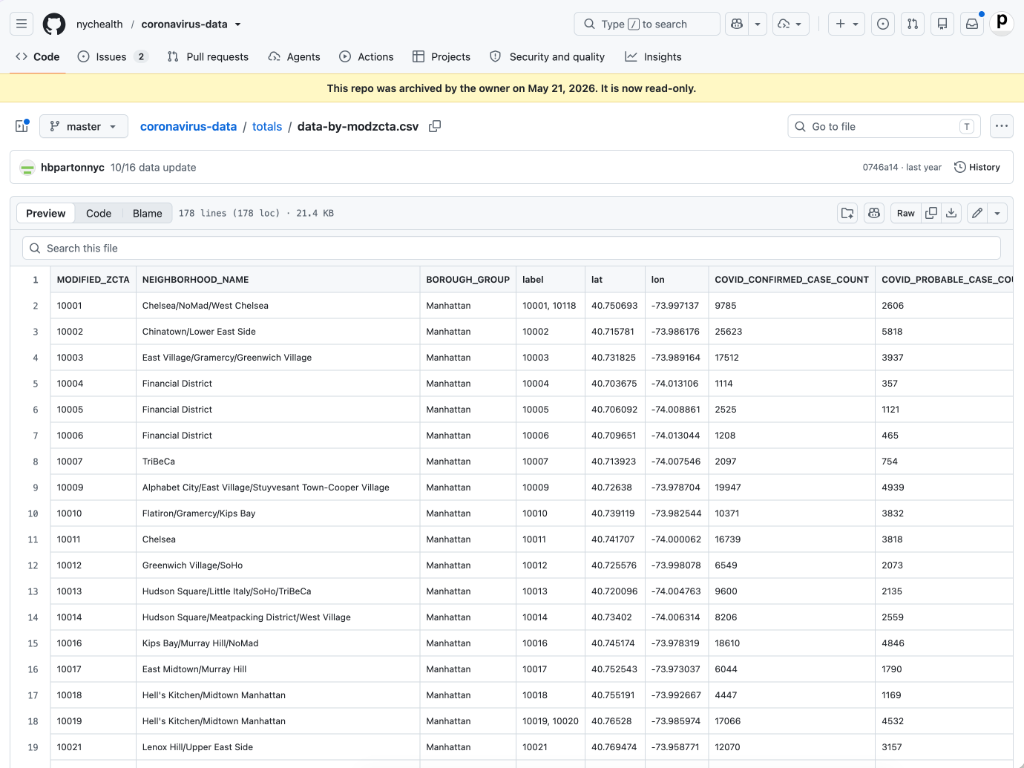Open the Security and quality tab
The image size is (1024, 768).
click(x=547, y=57)
